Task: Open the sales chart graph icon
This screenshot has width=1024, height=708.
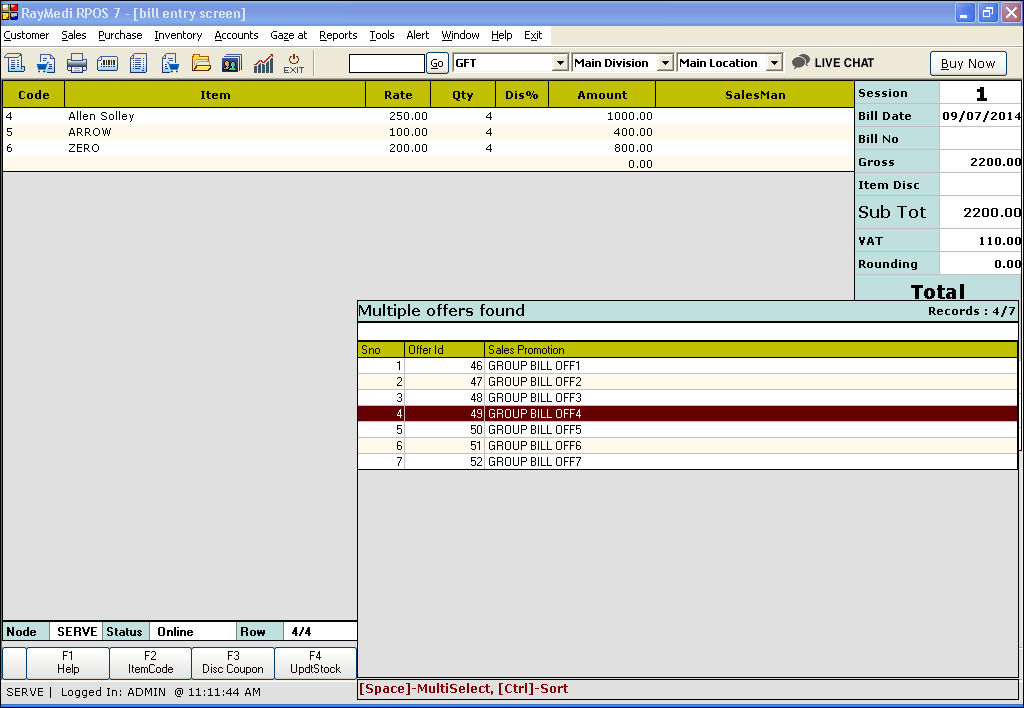Action: pos(263,63)
